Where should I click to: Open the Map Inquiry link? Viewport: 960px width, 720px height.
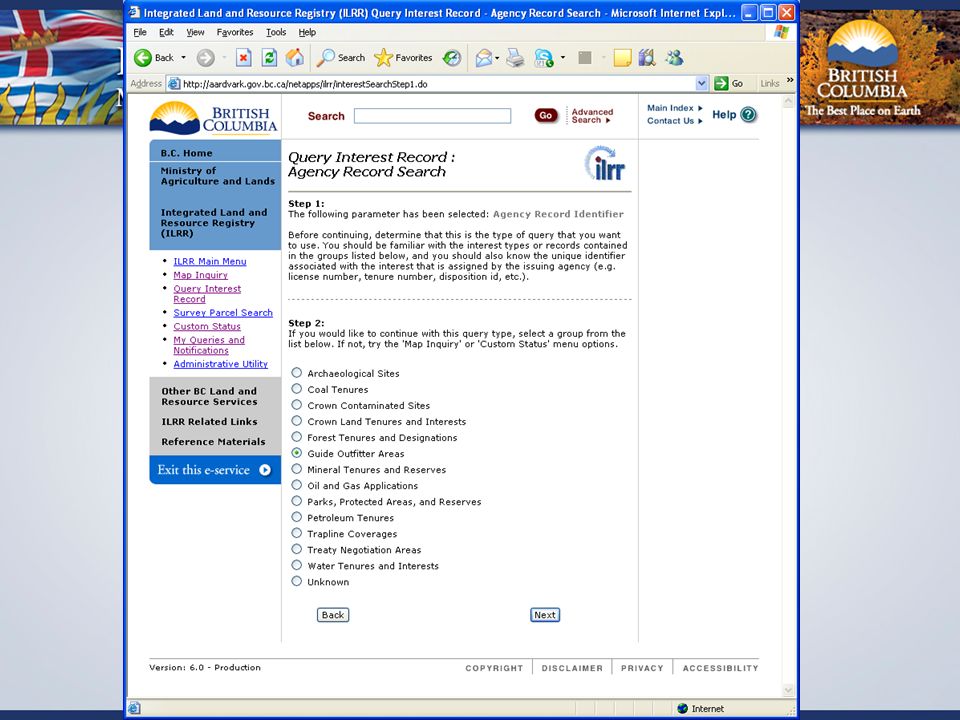(x=200, y=275)
